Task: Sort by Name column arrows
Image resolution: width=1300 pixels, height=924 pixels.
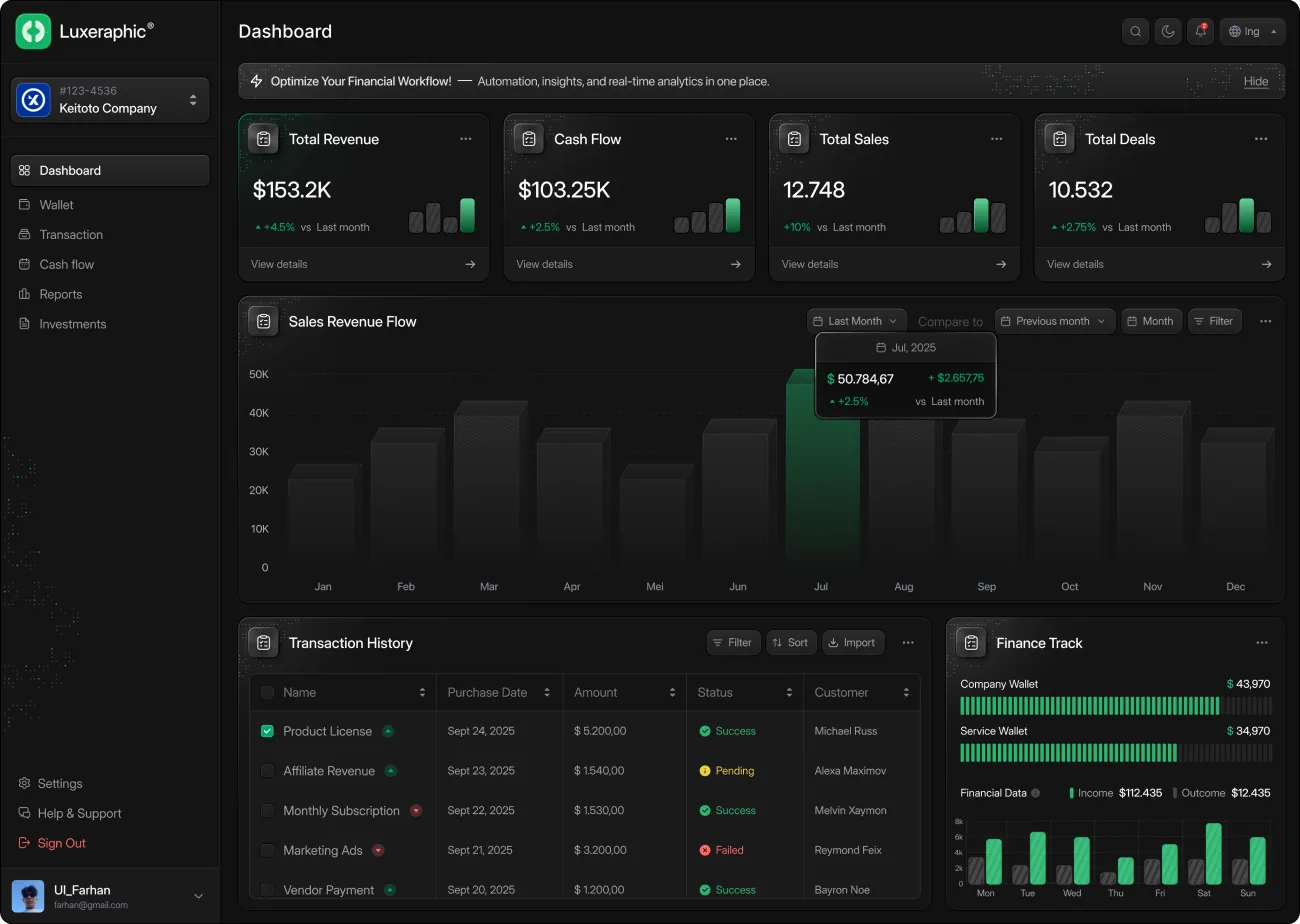Action: [x=422, y=692]
